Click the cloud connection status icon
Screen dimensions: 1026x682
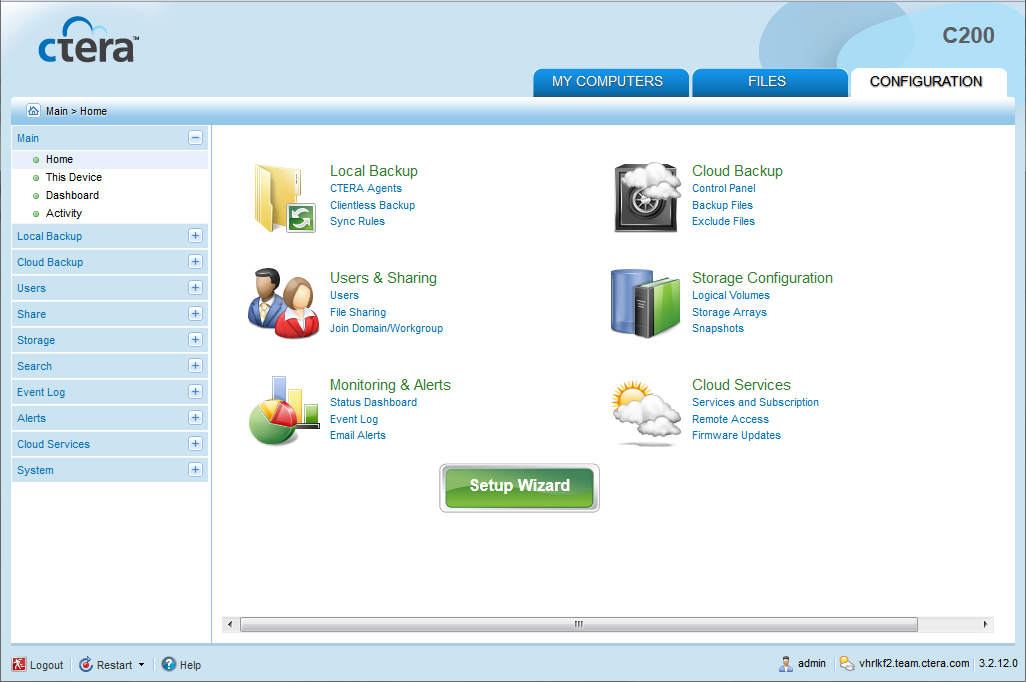click(x=847, y=664)
